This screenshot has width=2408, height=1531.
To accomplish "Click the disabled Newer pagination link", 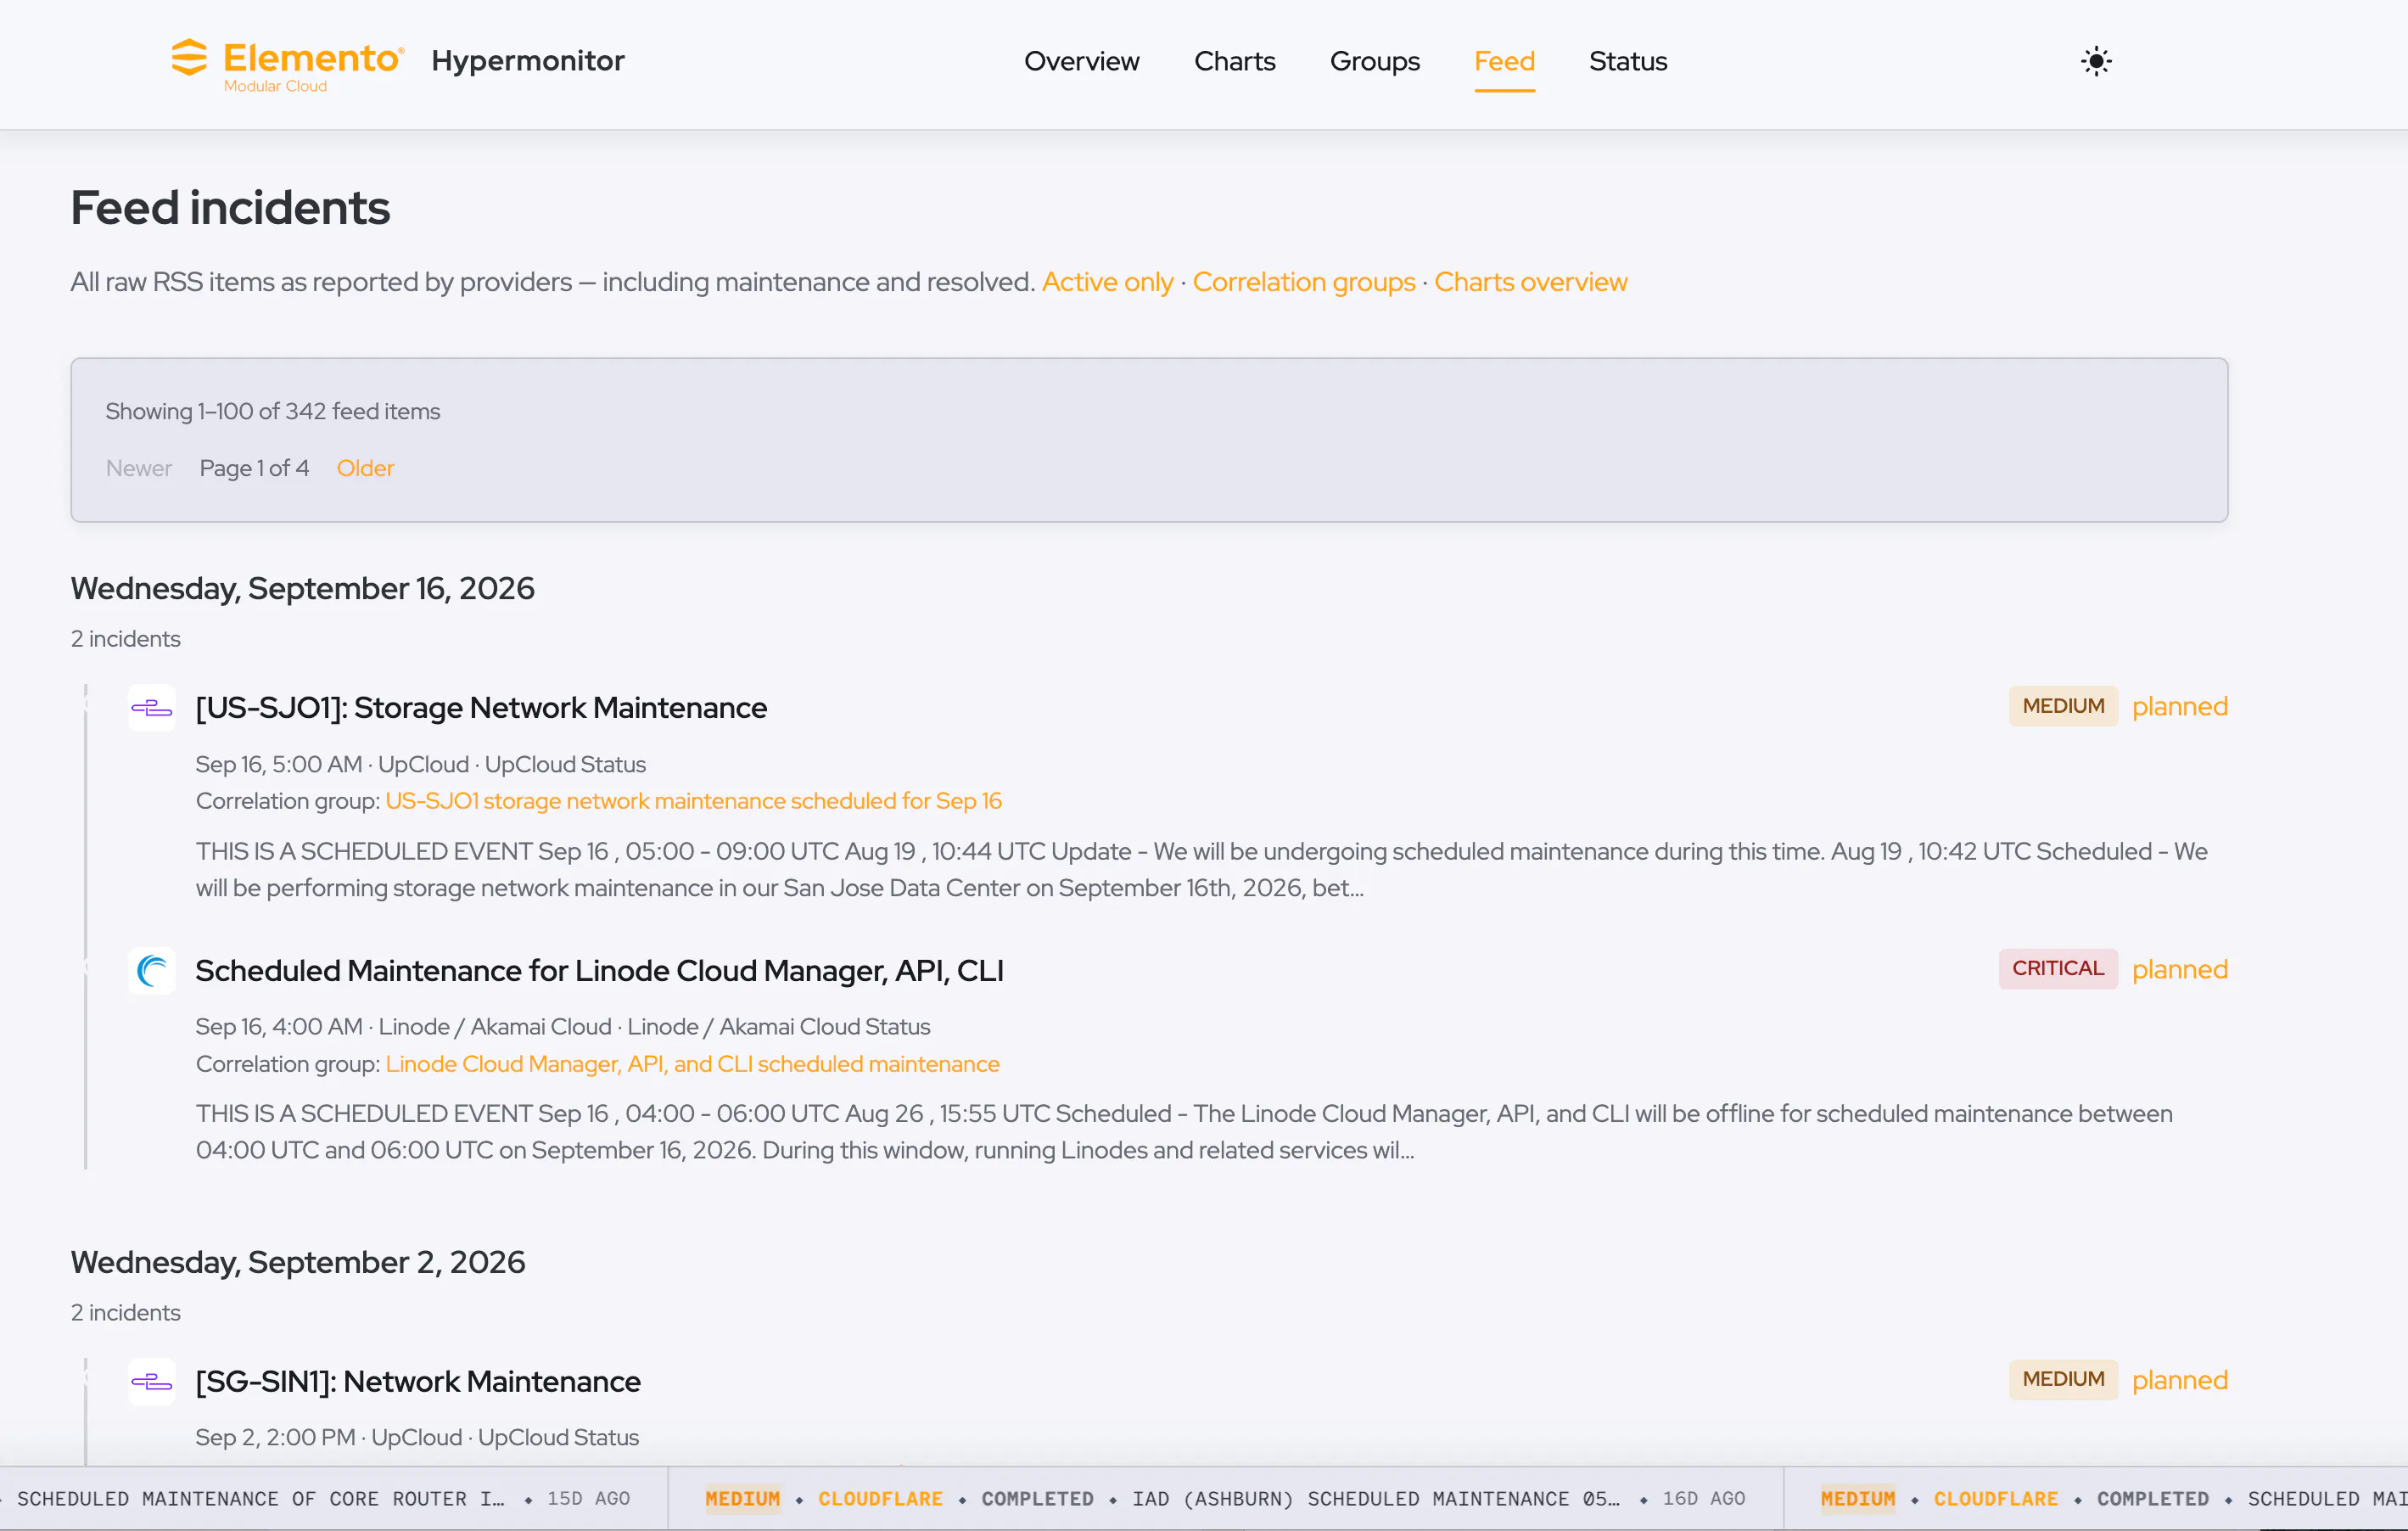I will pos(139,468).
